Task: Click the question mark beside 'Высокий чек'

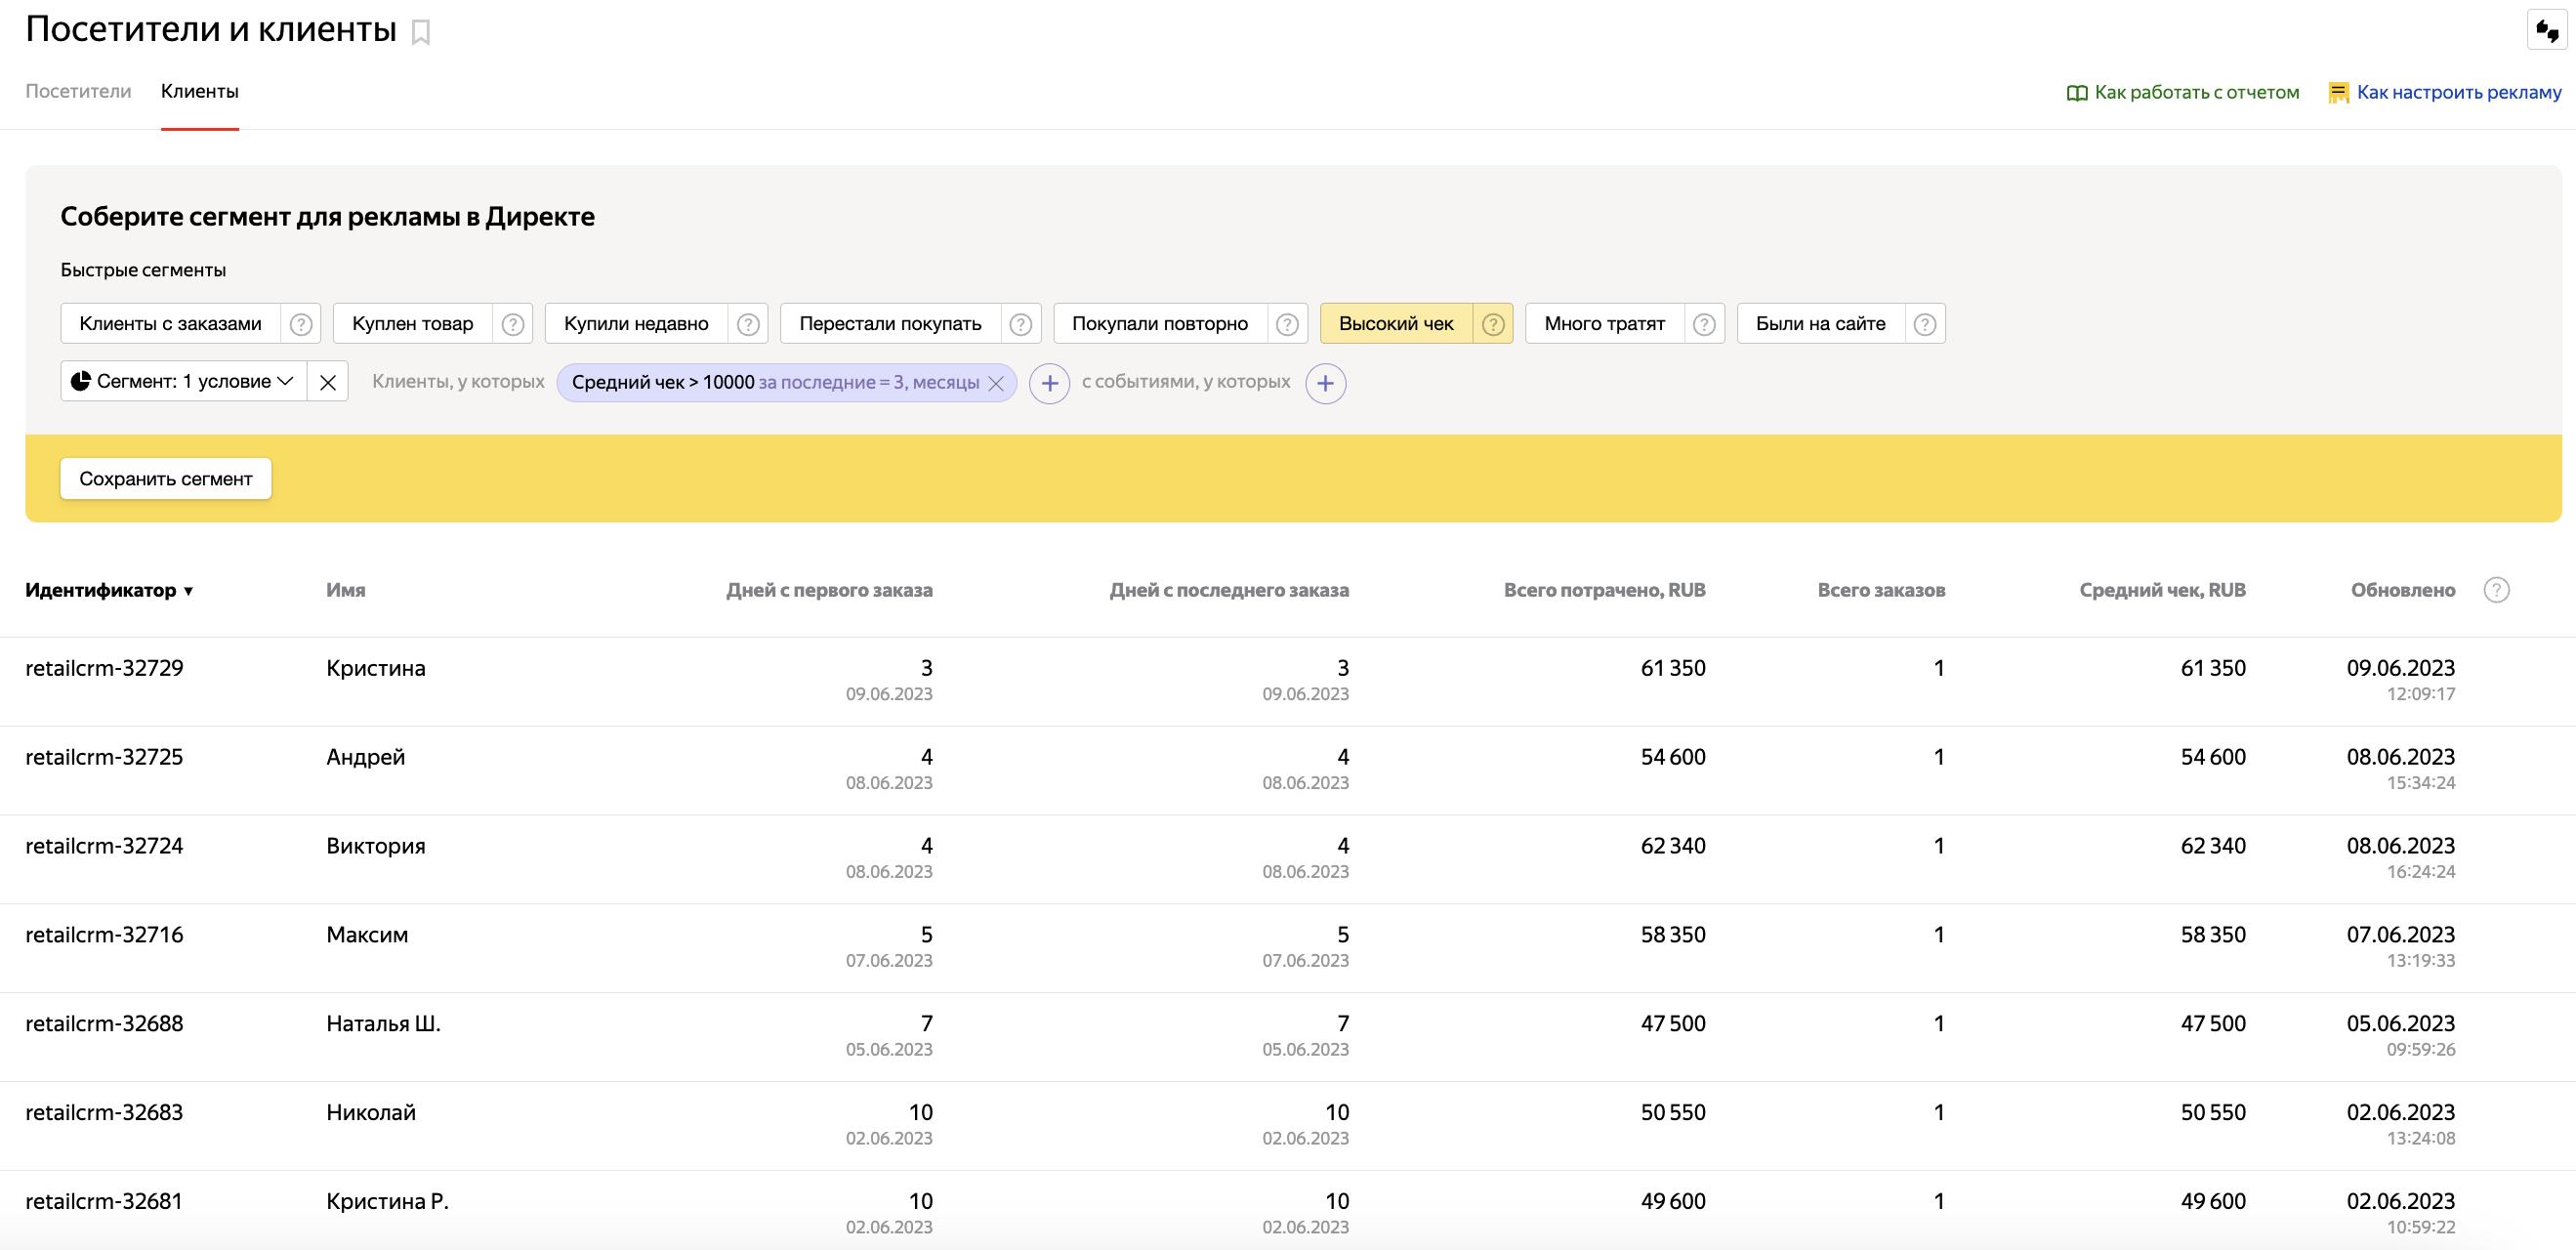Action: (x=1492, y=324)
